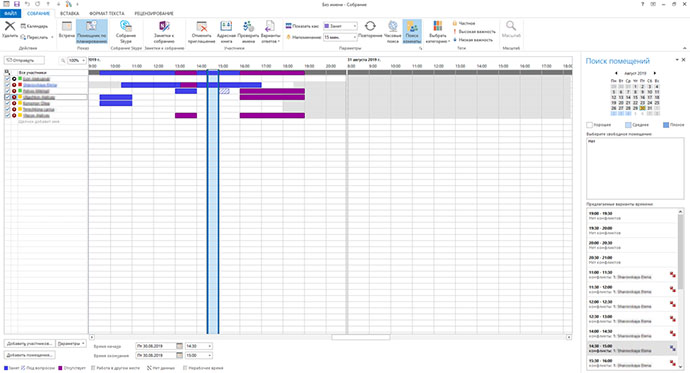Open the Собрание Skype meeting icon

tap(126, 26)
